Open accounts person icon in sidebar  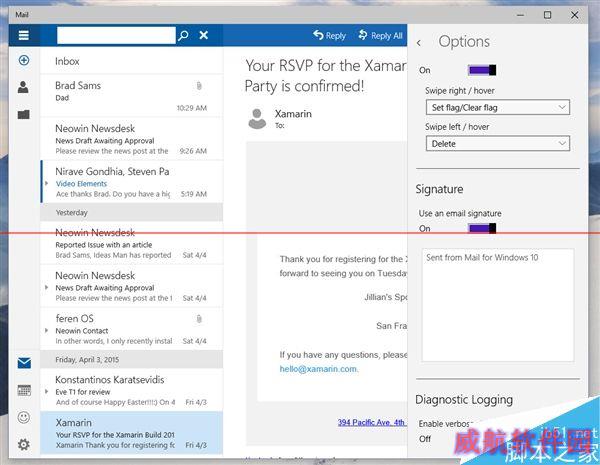coord(23,87)
